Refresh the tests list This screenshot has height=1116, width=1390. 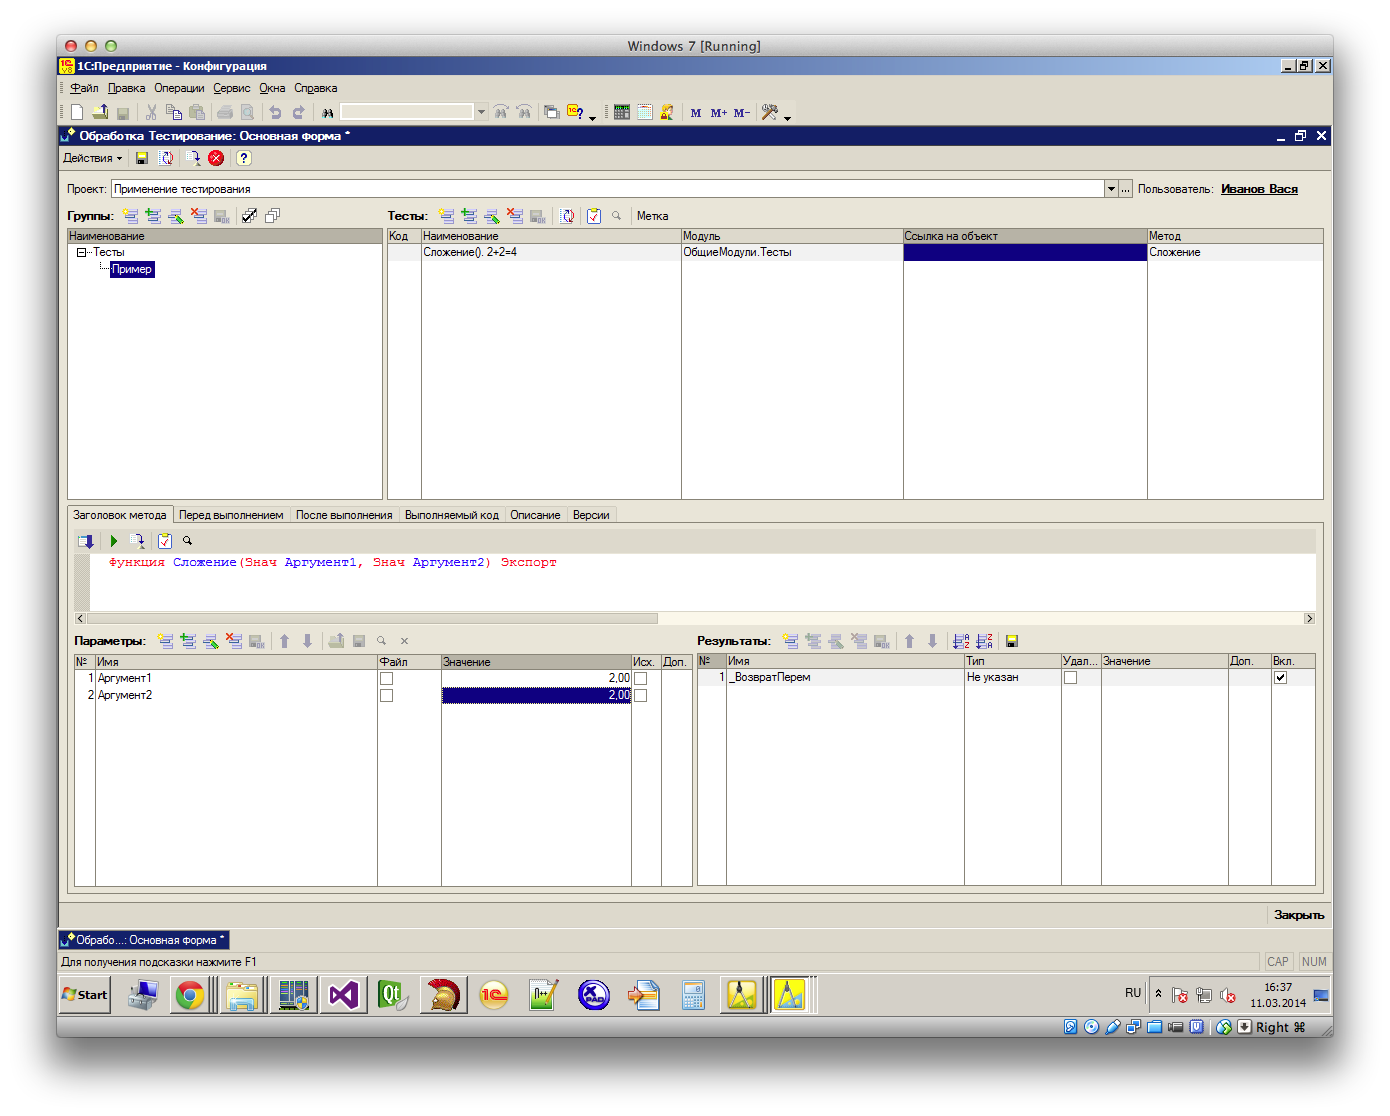[x=567, y=216]
